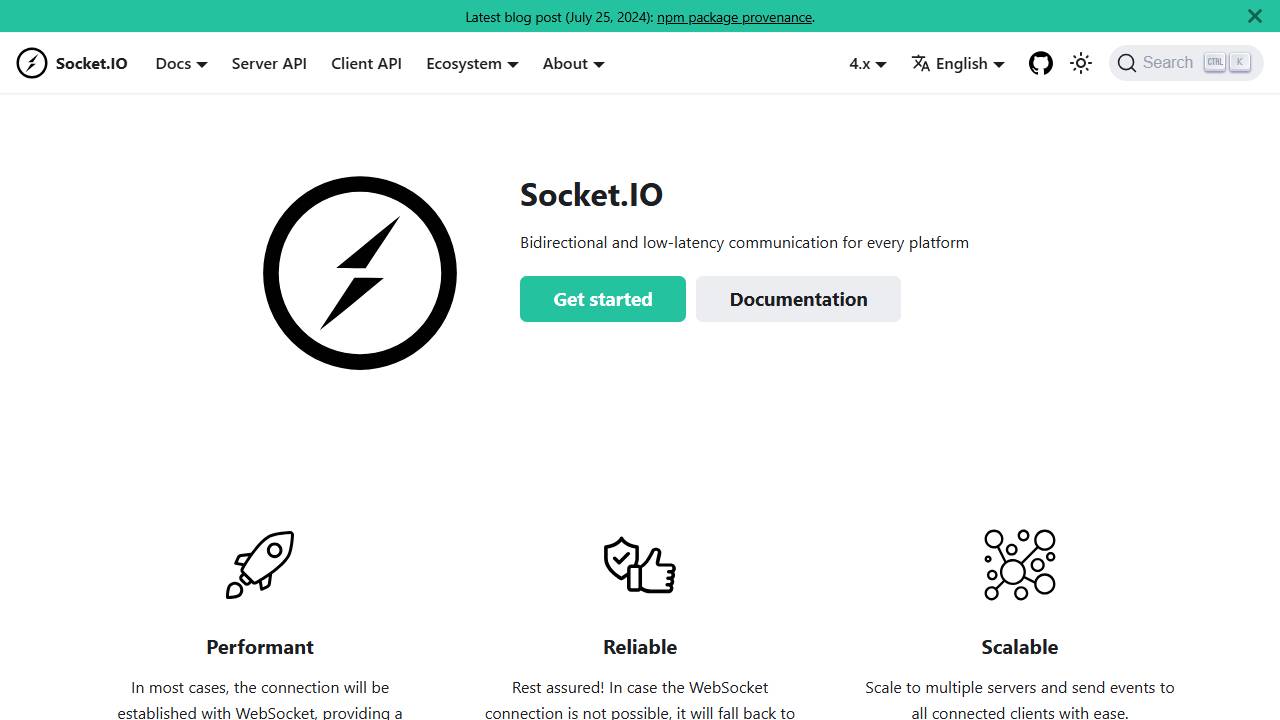Click the Socket.IO logo in navbar
This screenshot has height=720, width=1280.
(32, 63)
